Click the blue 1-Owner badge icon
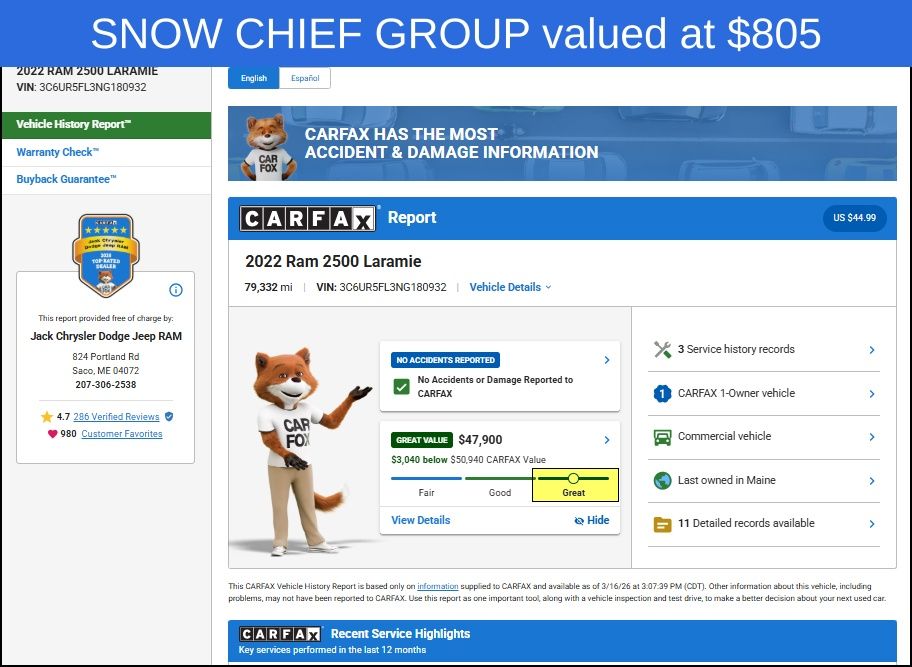Image resolution: width=912 pixels, height=667 pixels. click(662, 393)
